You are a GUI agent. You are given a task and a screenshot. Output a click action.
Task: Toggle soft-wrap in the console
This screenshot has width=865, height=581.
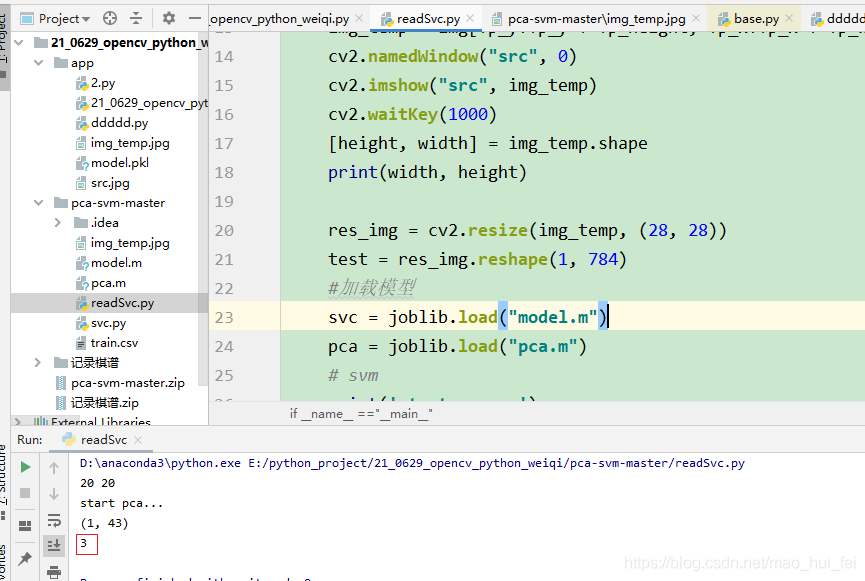point(53,520)
